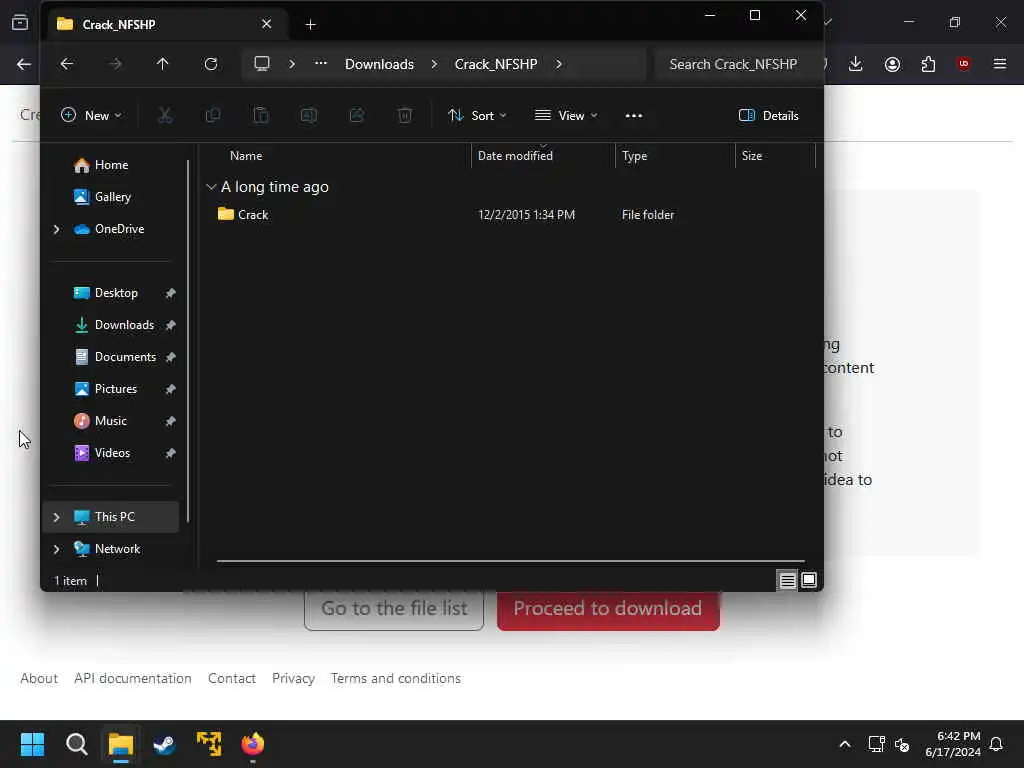Viewport: 1024px width, 768px height.
Task: Switch to large thumbnails view layout
Action: 809,580
